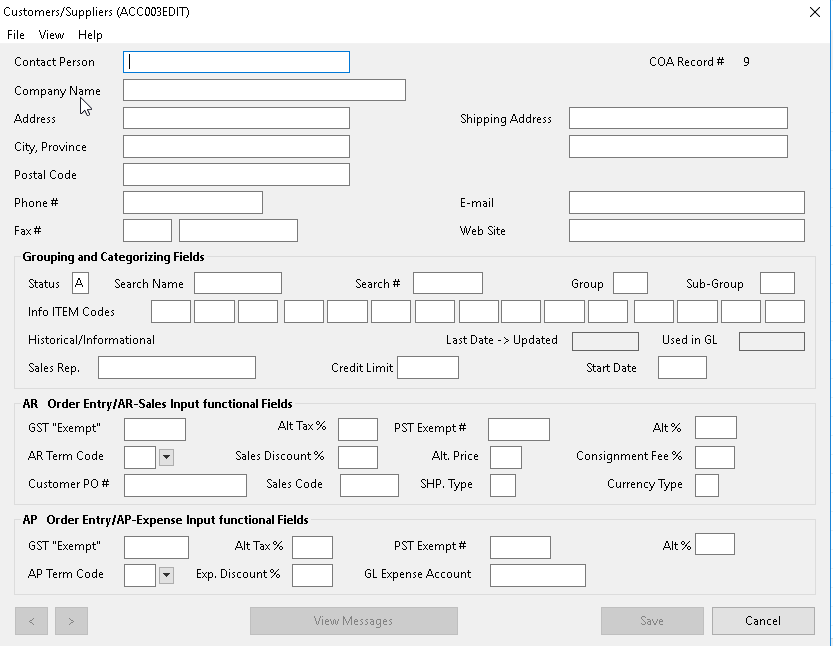Screen dimensions: 833x646
Task: Click the short Fax # area code box
Action: click(x=147, y=231)
